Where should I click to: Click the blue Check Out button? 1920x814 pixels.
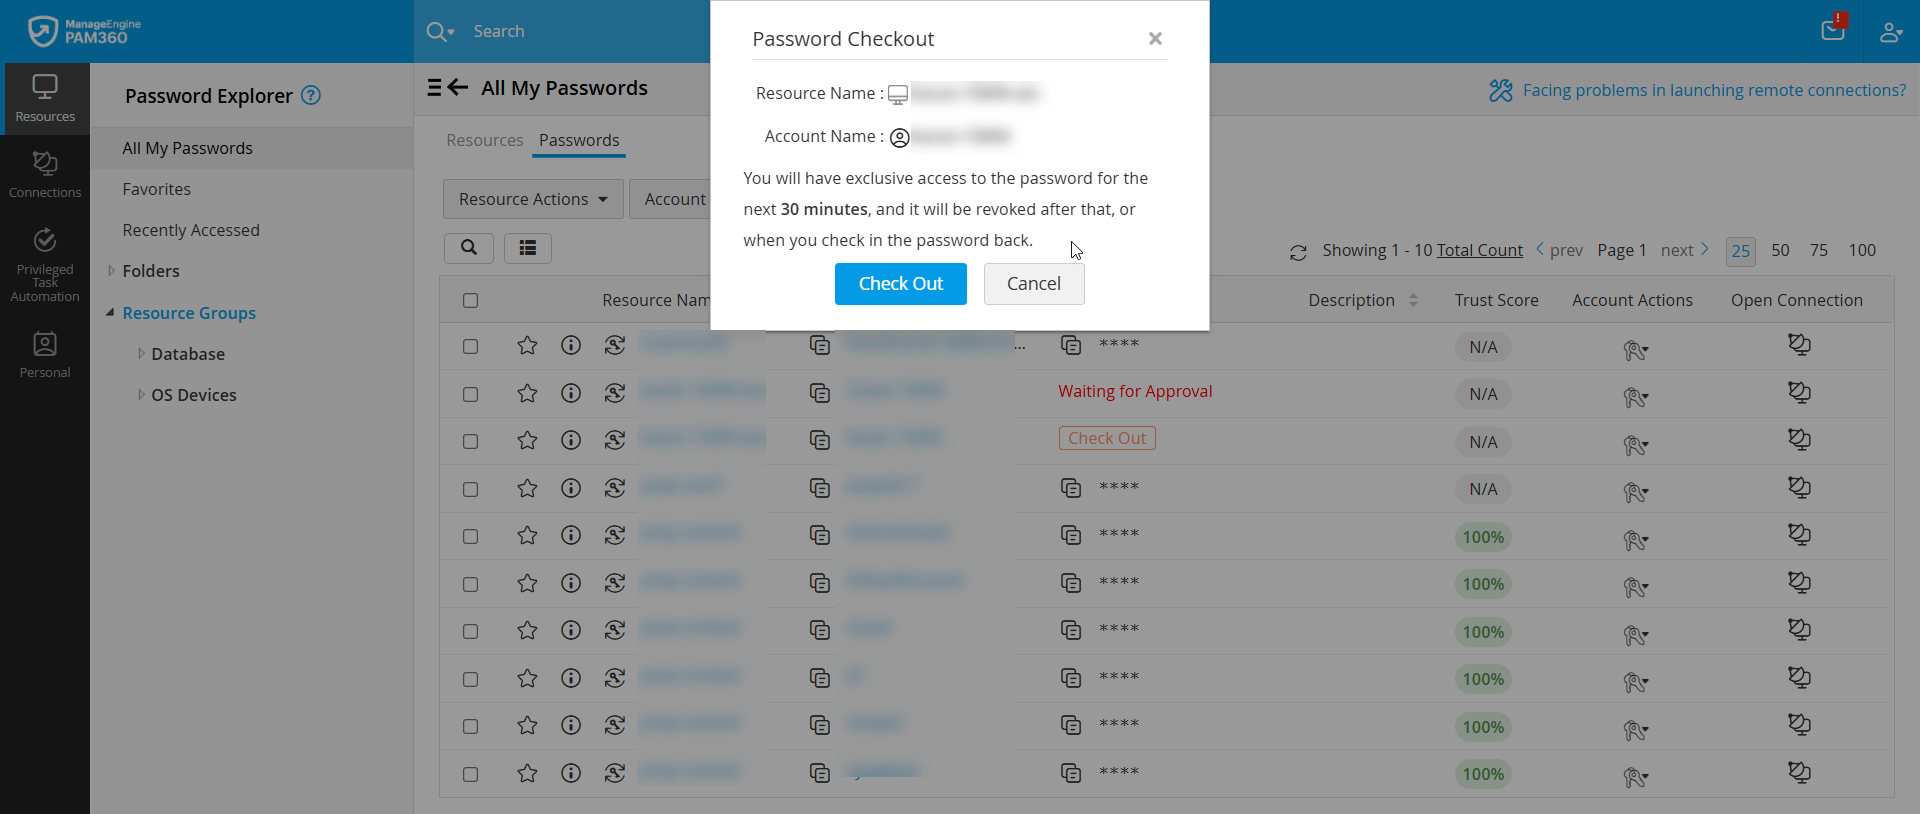pyautogui.click(x=900, y=284)
